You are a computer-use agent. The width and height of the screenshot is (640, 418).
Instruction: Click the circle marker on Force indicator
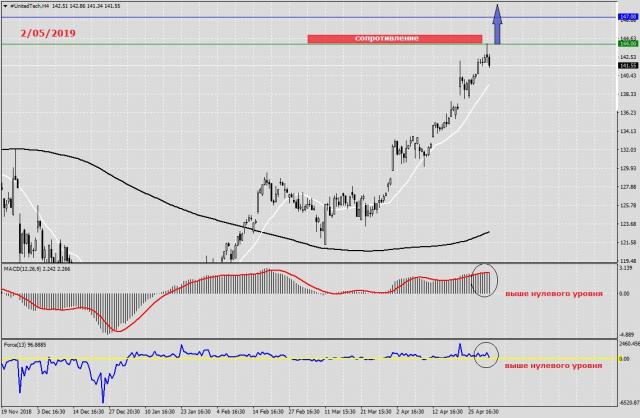tap(483, 354)
